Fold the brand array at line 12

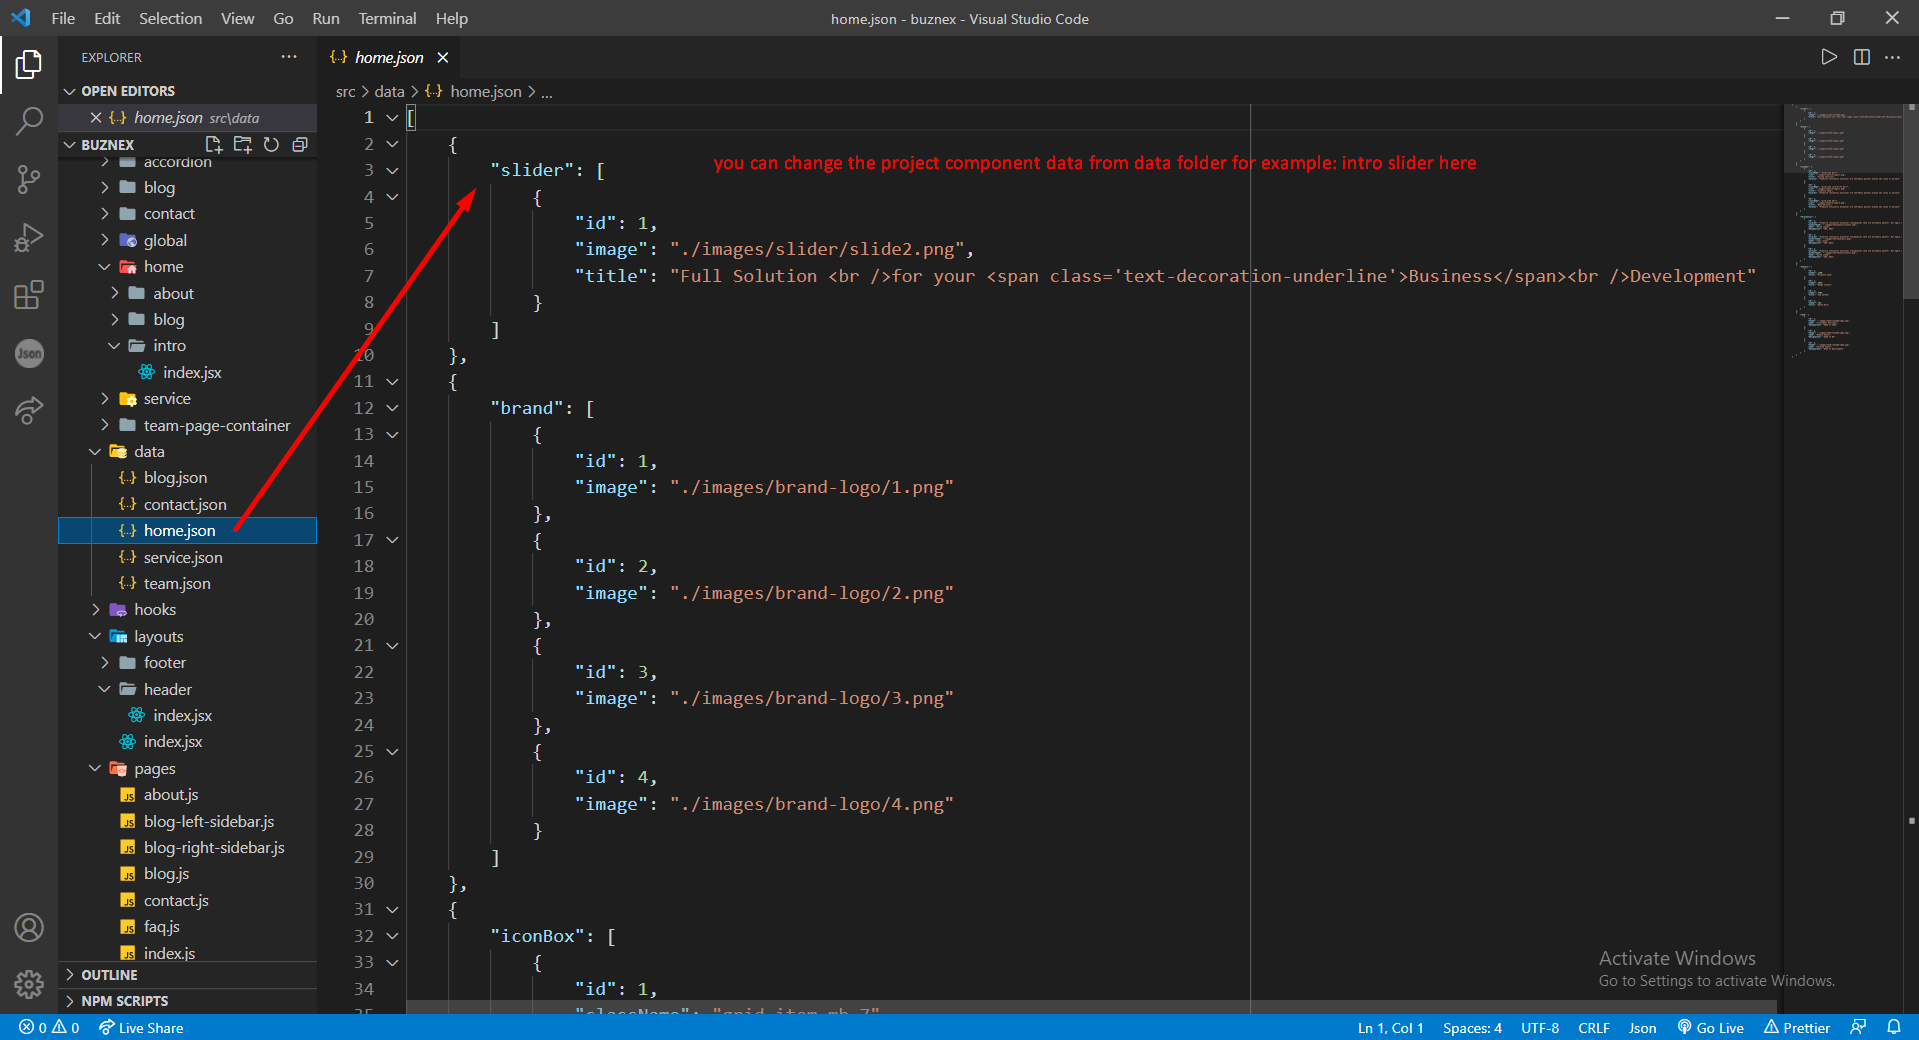click(393, 408)
